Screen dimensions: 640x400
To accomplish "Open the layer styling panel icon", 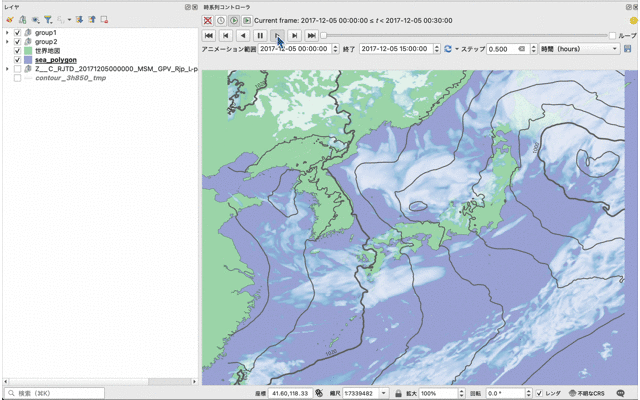I will 10,20.
